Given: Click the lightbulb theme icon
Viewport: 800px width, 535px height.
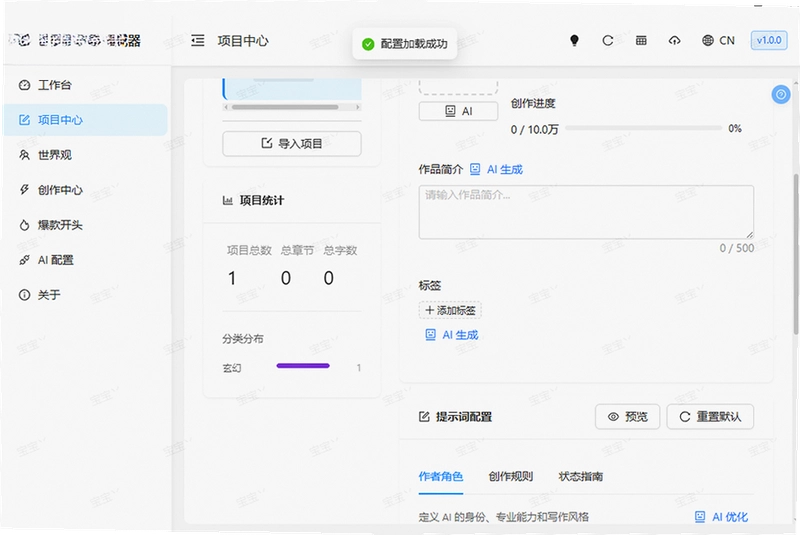Looking at the screenshot, I should coord(574,40).
